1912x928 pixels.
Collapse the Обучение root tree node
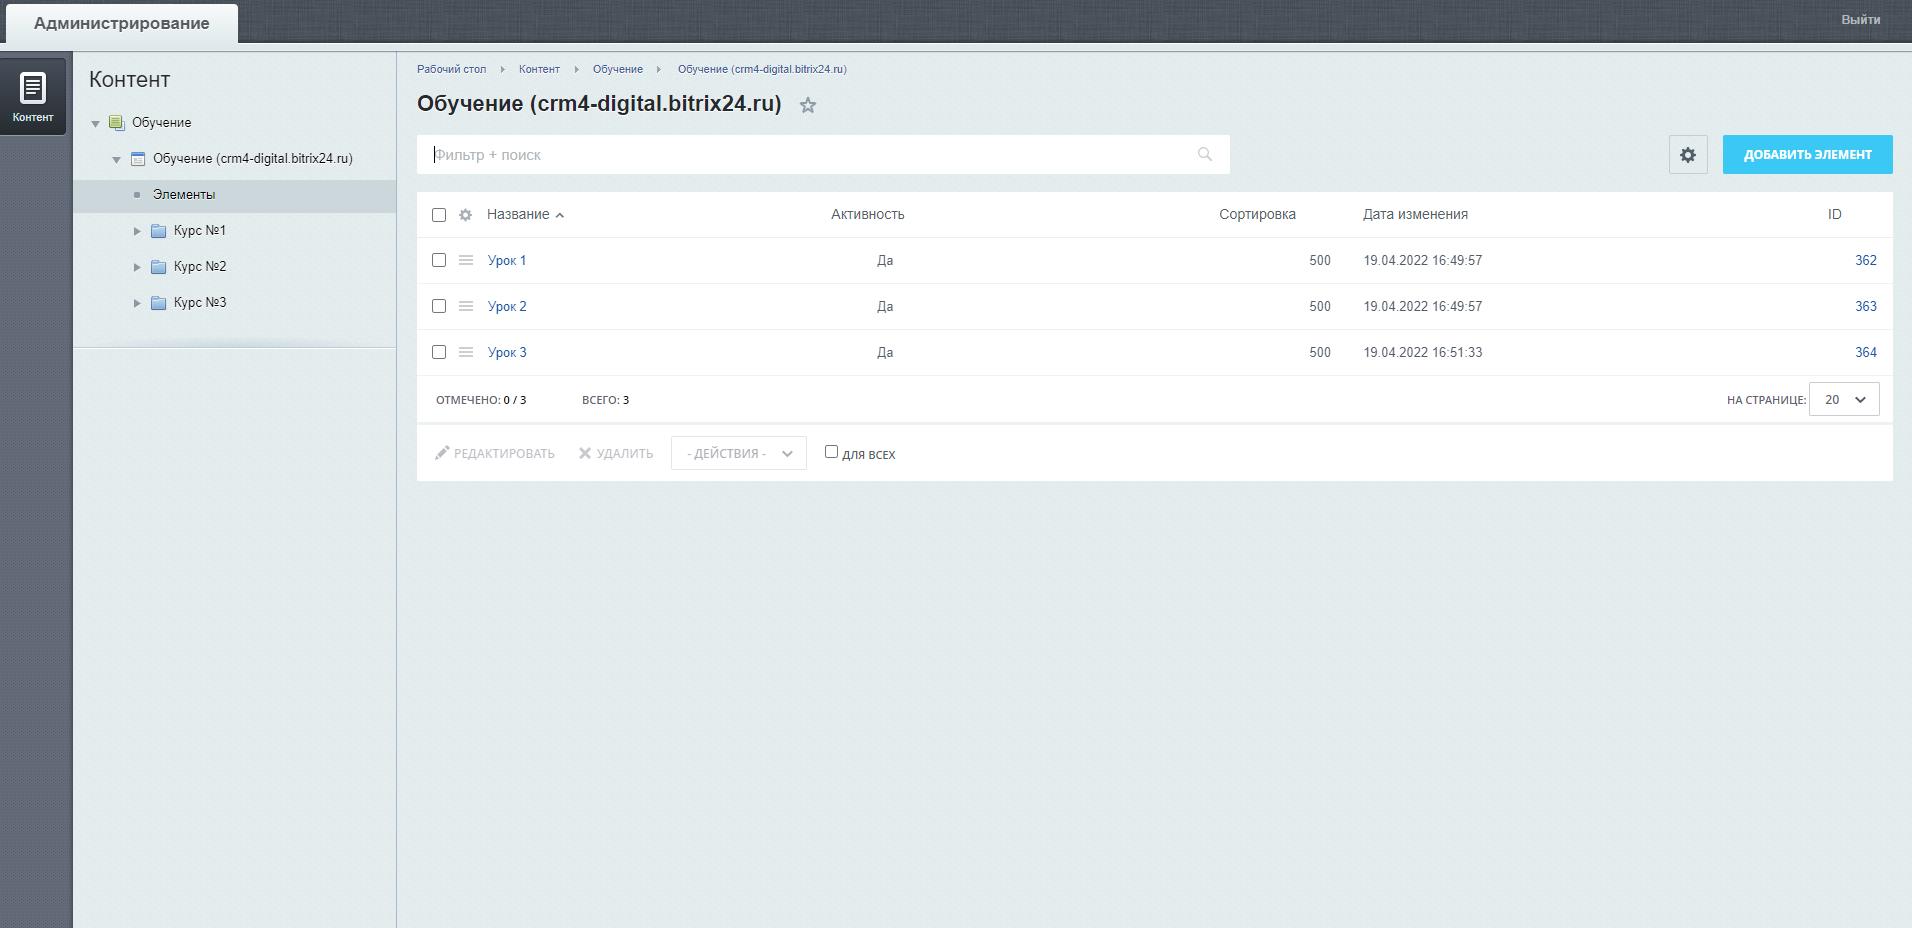tap(96, 123)
